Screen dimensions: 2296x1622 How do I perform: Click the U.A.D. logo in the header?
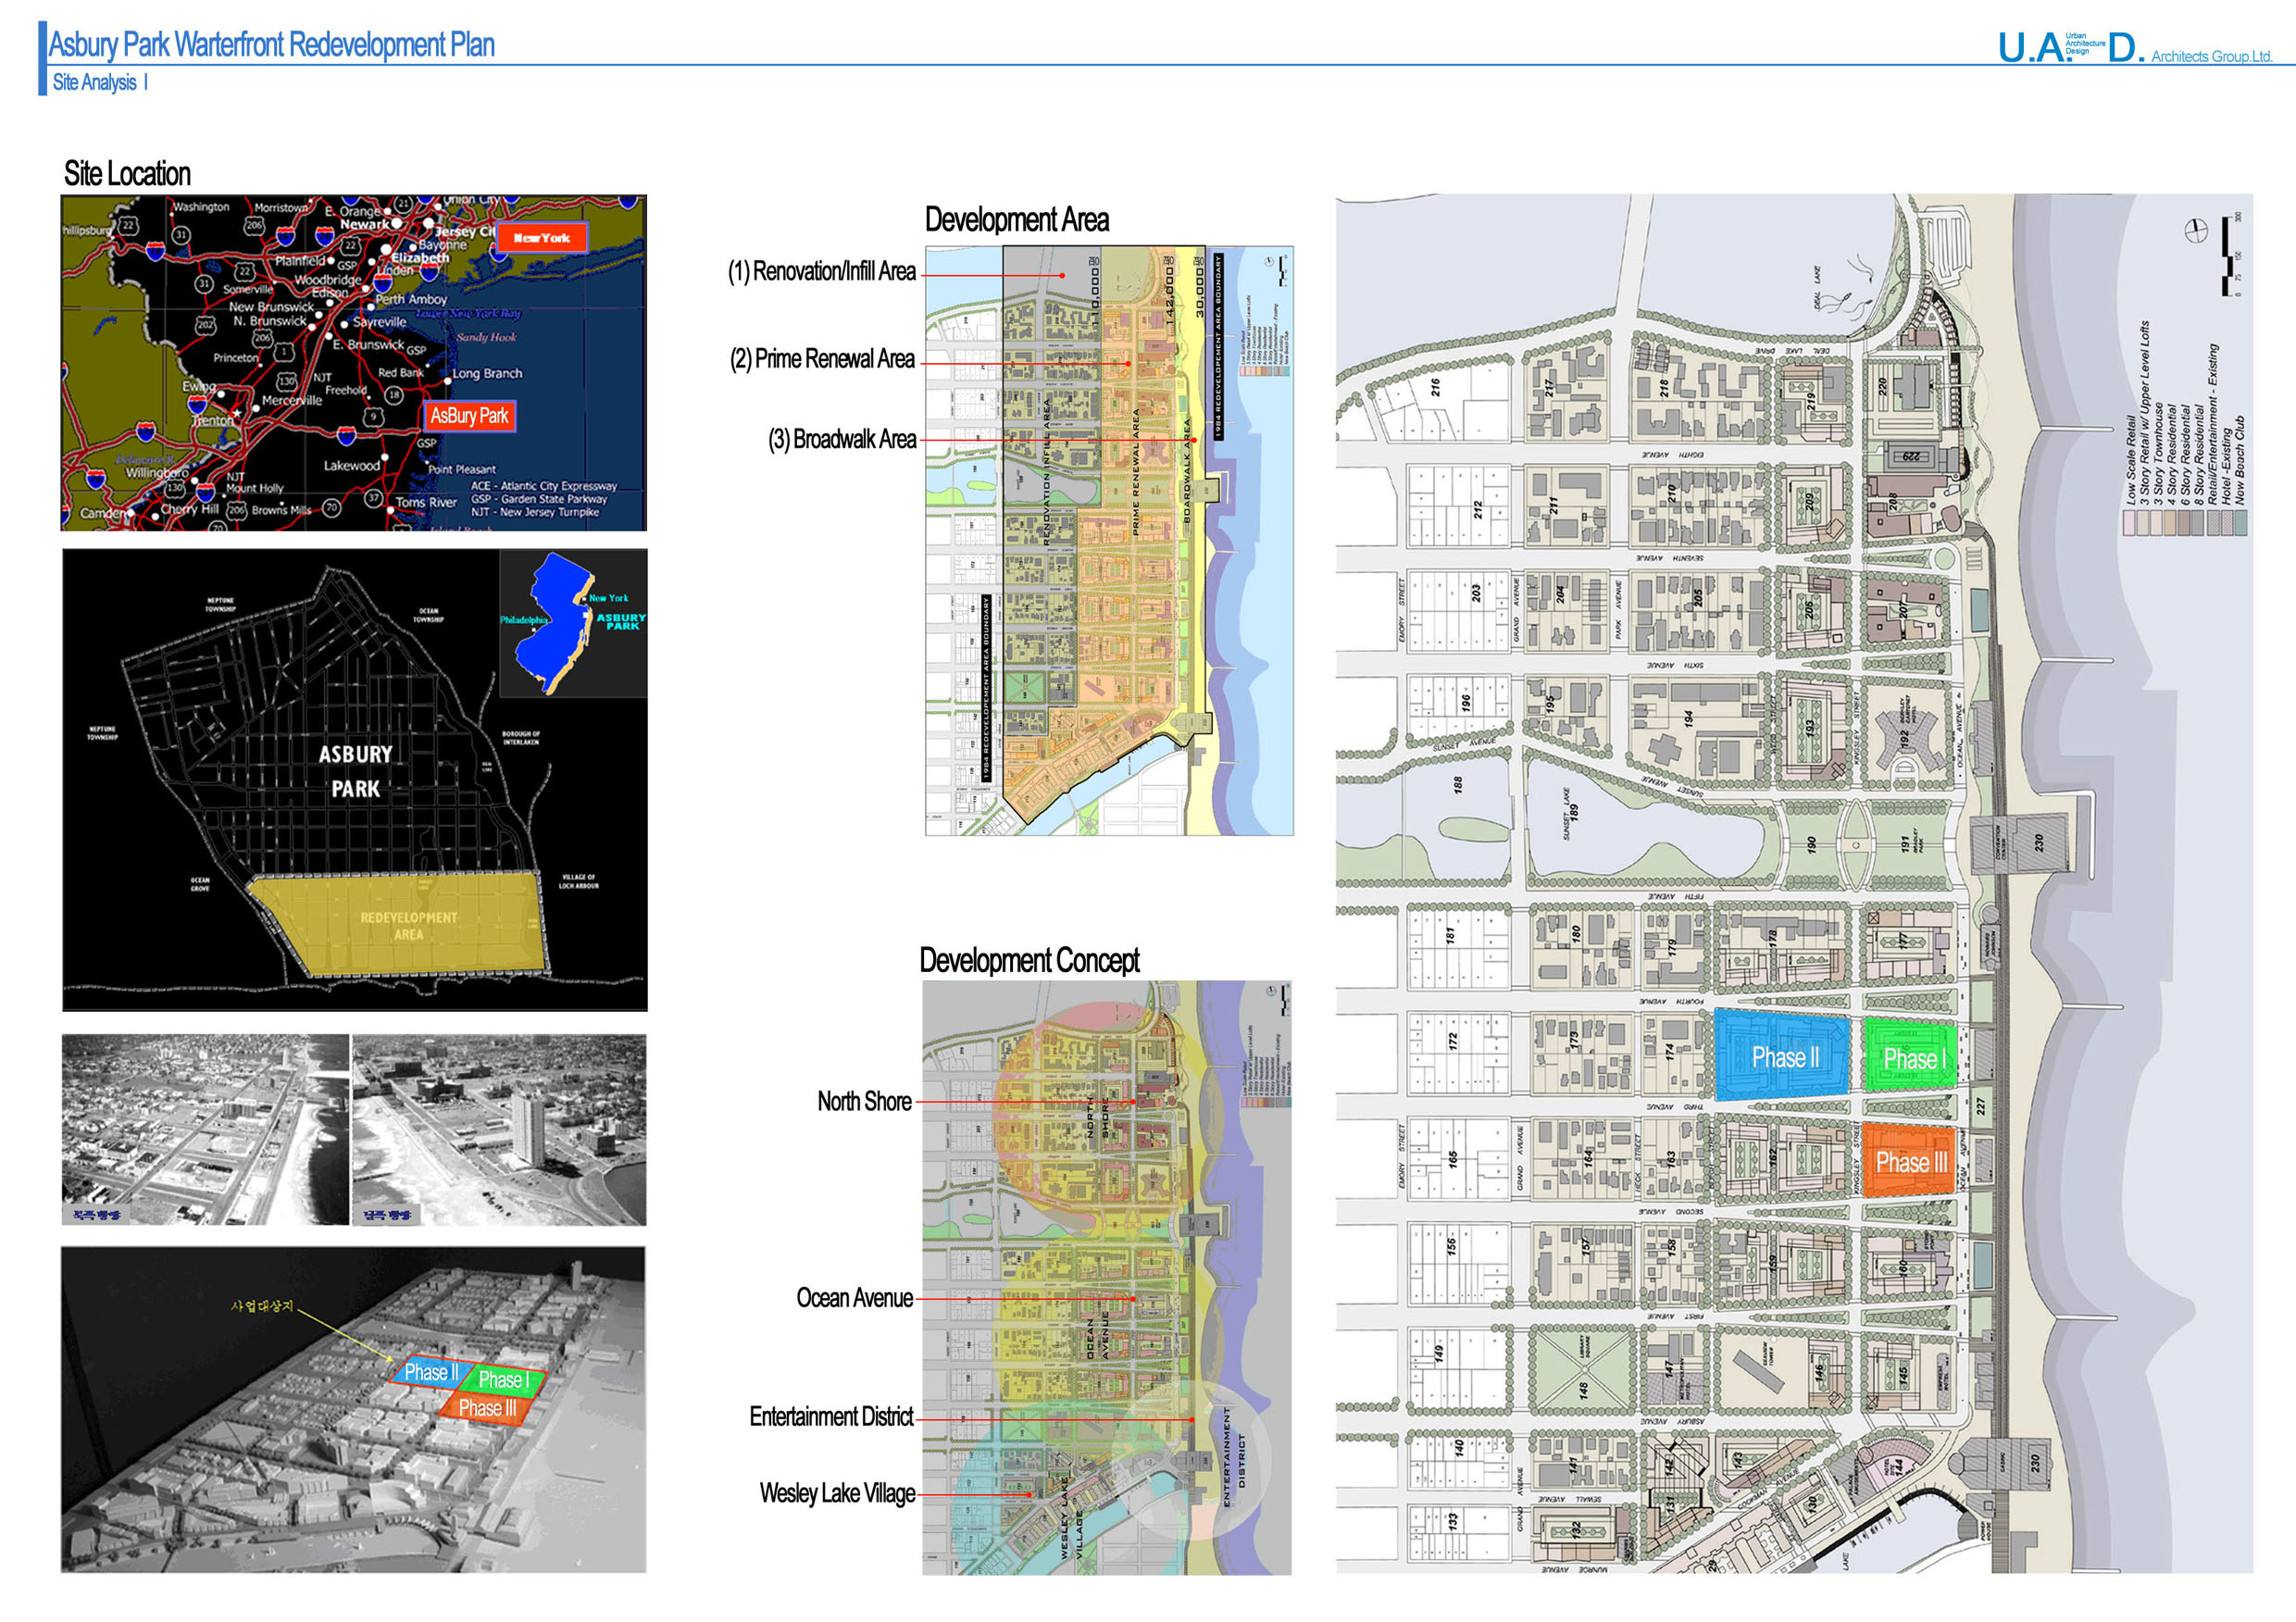click(x=2070, y=47)
